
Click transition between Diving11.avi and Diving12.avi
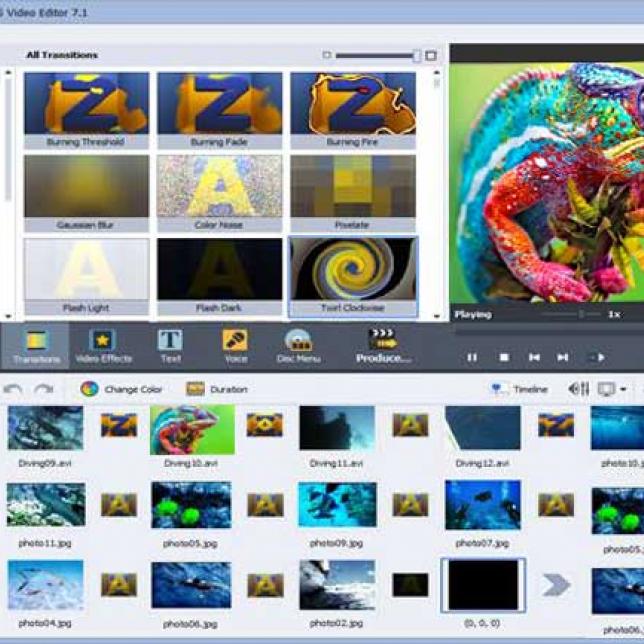[x=410, y=425]
